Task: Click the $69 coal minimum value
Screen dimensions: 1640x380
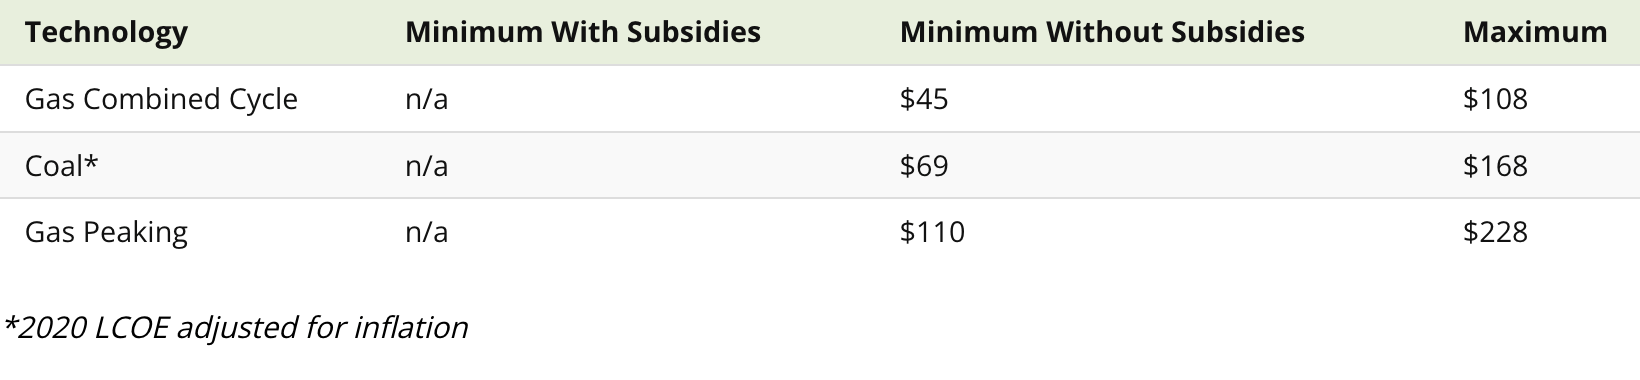Action: 924,165
